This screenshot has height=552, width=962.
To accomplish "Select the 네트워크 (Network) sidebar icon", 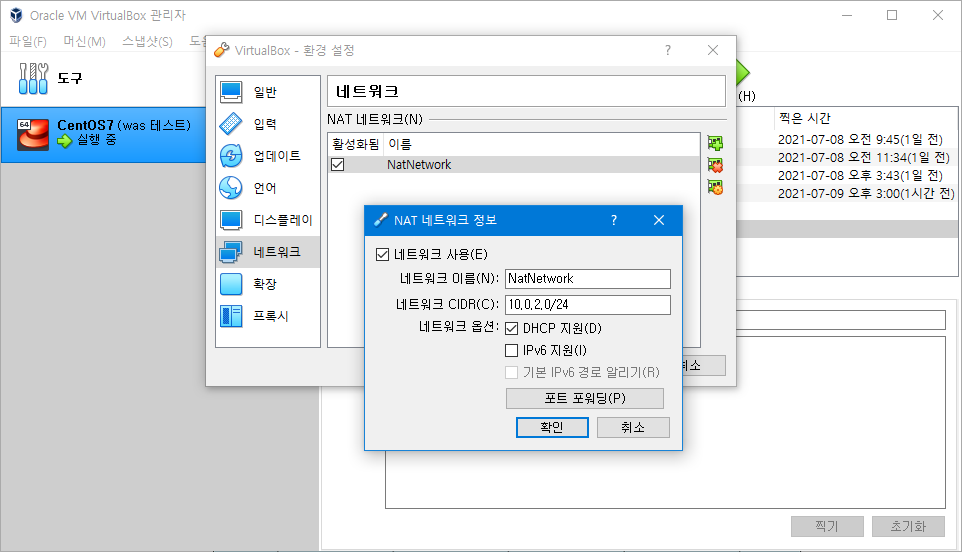I will 231,252.
